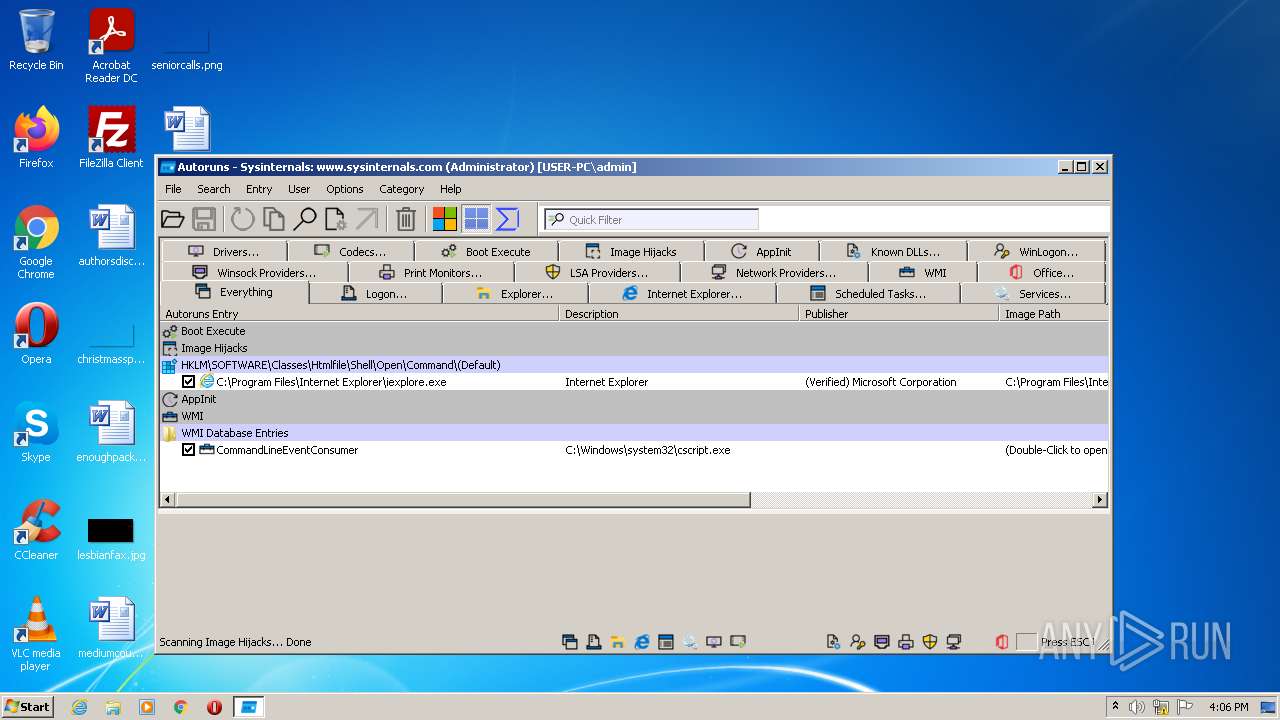
Task: Click into the Quick Filter field
Action: click(x=651, y=219)
